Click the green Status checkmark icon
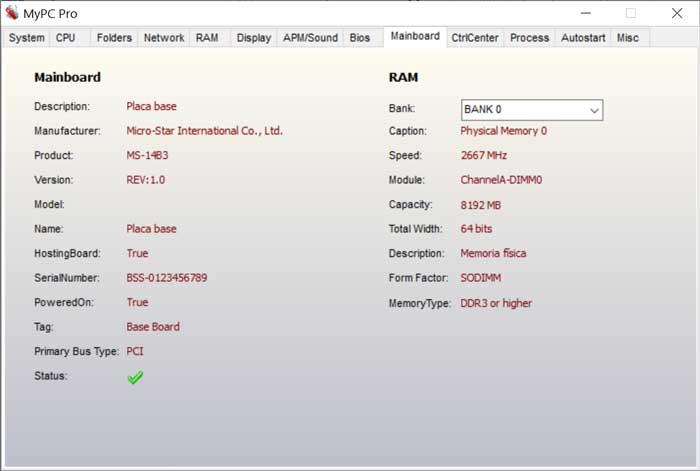The image size is (700, 471). click(x=135, y=377)
